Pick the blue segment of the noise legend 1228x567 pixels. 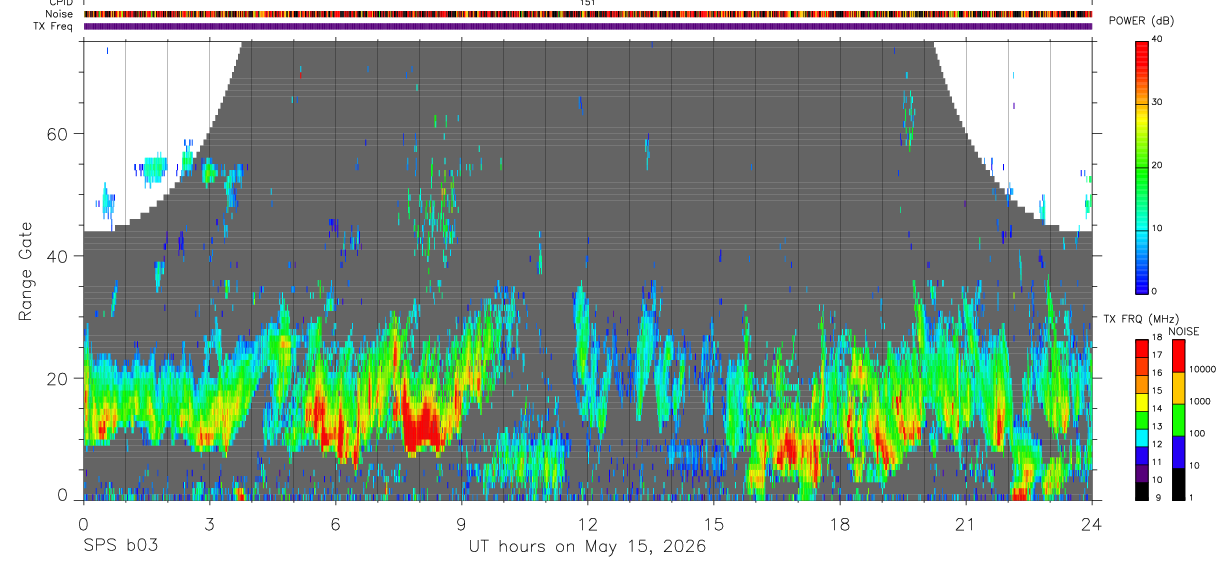(1177, 452)
